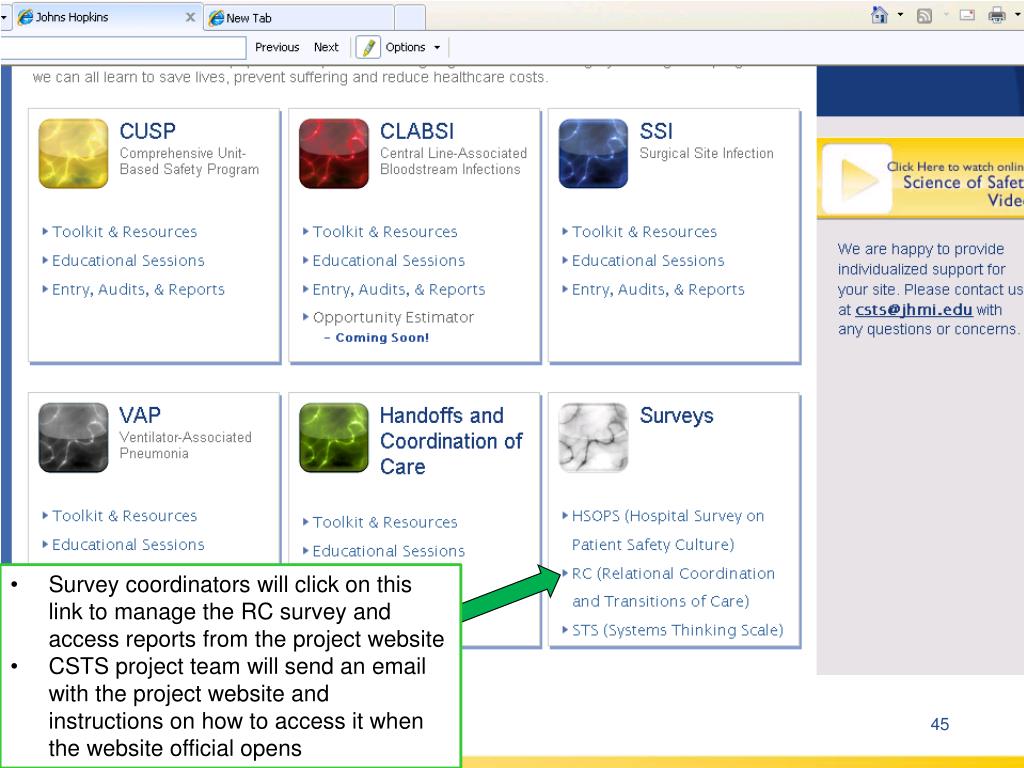Viewport: 1024px width, 768px height.
Task: Open CUSP Toolkit & Resources link
Action: [x=124, y=232]
